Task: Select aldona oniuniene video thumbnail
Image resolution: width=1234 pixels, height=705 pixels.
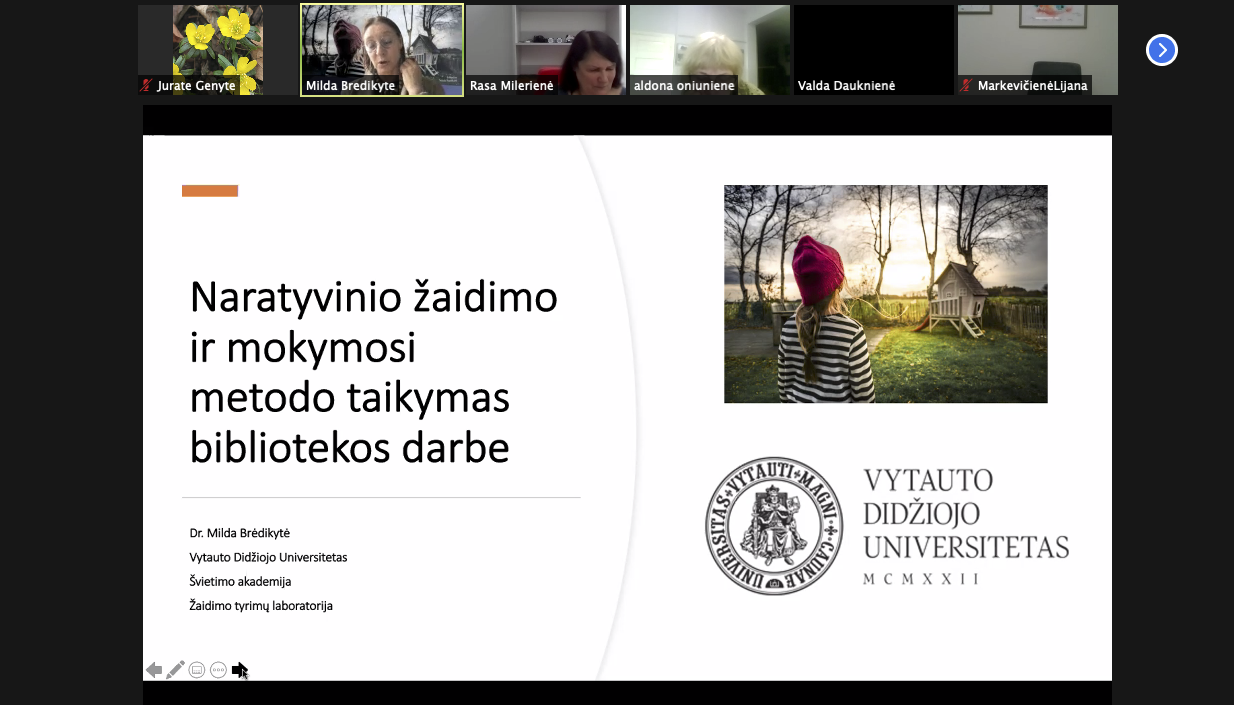Action: pos(710,50)
